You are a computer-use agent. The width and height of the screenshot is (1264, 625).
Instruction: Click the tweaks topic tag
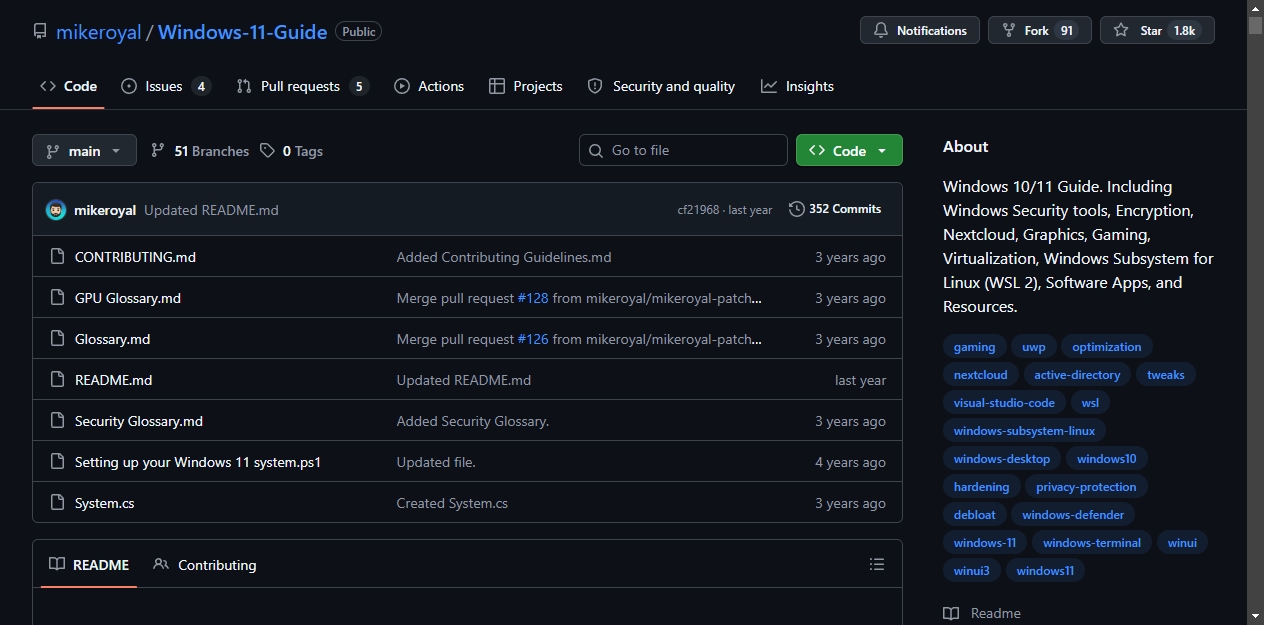tap(1165, 375)
